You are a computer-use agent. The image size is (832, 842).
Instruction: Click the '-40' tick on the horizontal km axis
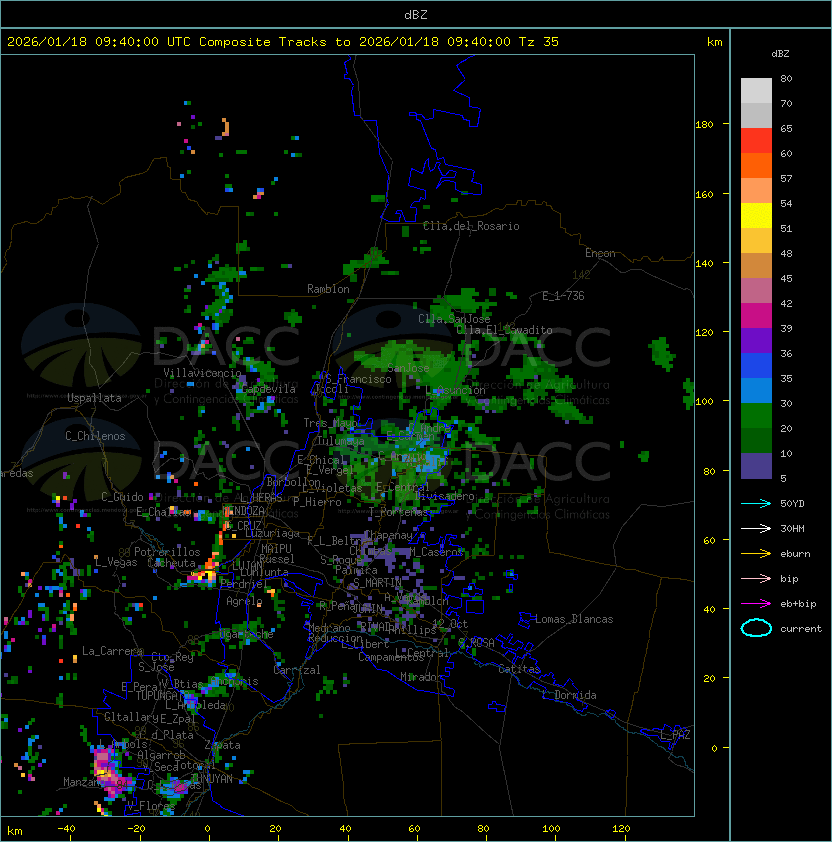coord(66,829)
